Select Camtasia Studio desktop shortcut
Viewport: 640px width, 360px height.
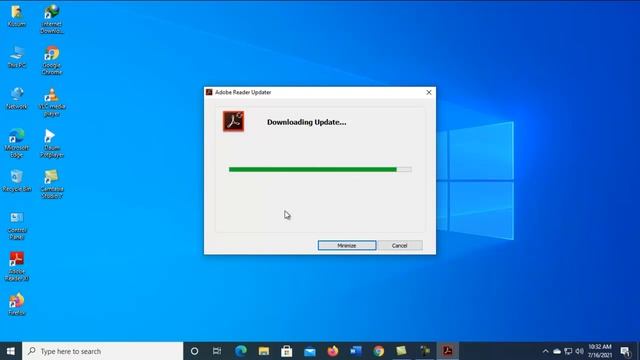click(52, 184)
